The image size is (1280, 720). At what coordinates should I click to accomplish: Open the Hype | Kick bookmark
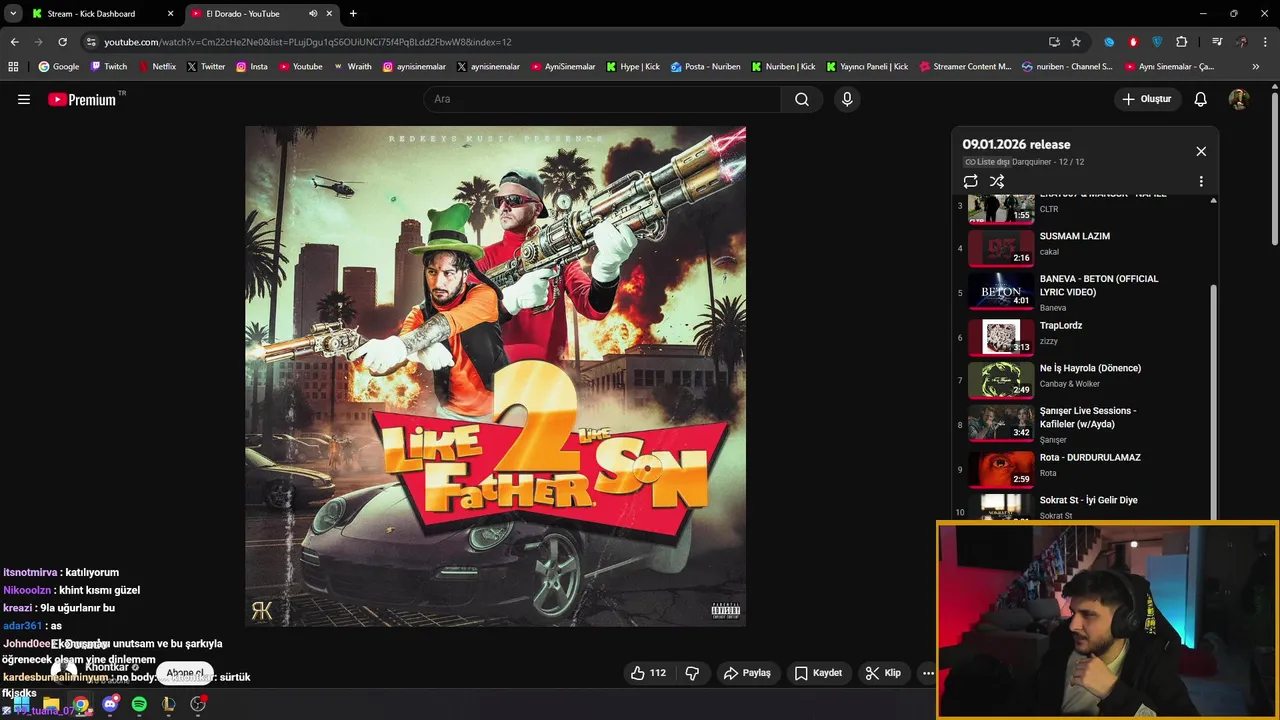click(x=633, y=67)
